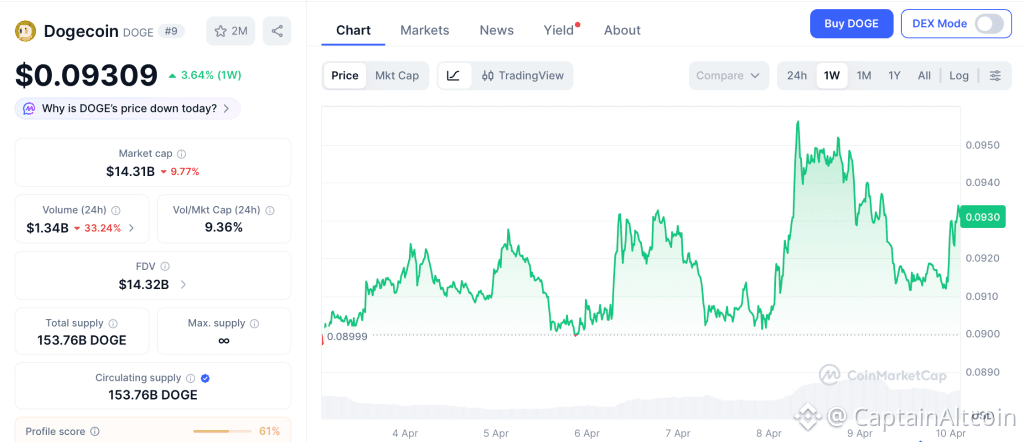Click the Profile score progress bar
This screenshot has width=1024, height=442.
[x=222, y=431]
